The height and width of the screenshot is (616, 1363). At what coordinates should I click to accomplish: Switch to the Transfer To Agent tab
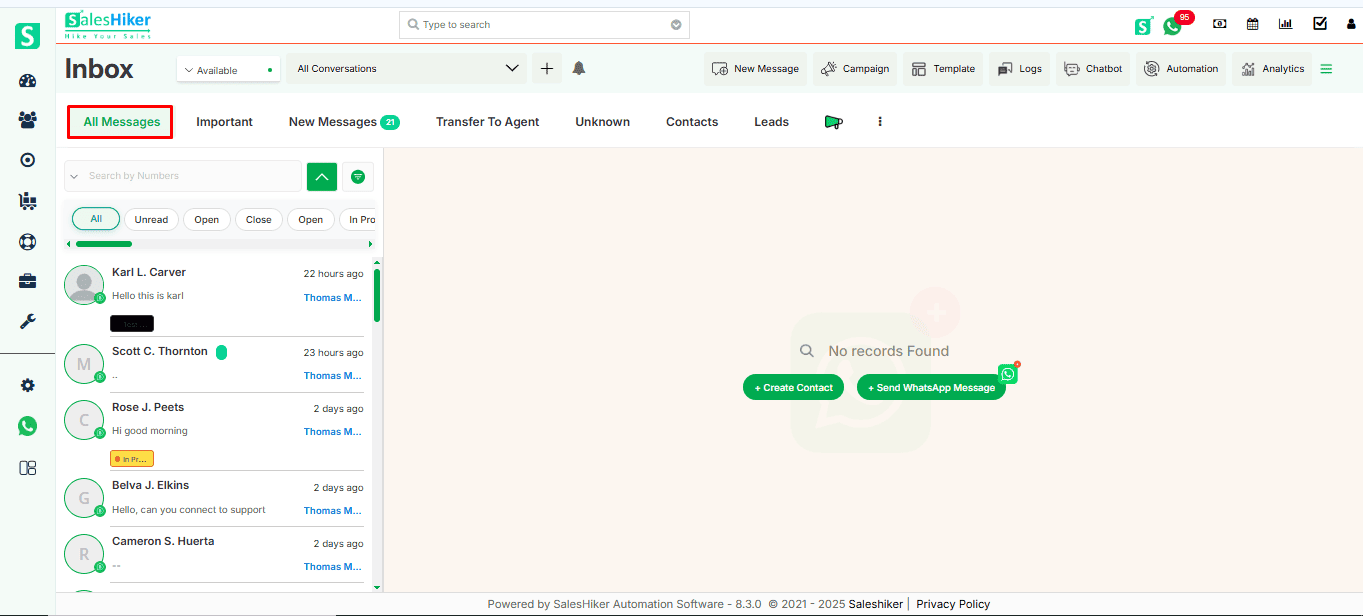487,122
